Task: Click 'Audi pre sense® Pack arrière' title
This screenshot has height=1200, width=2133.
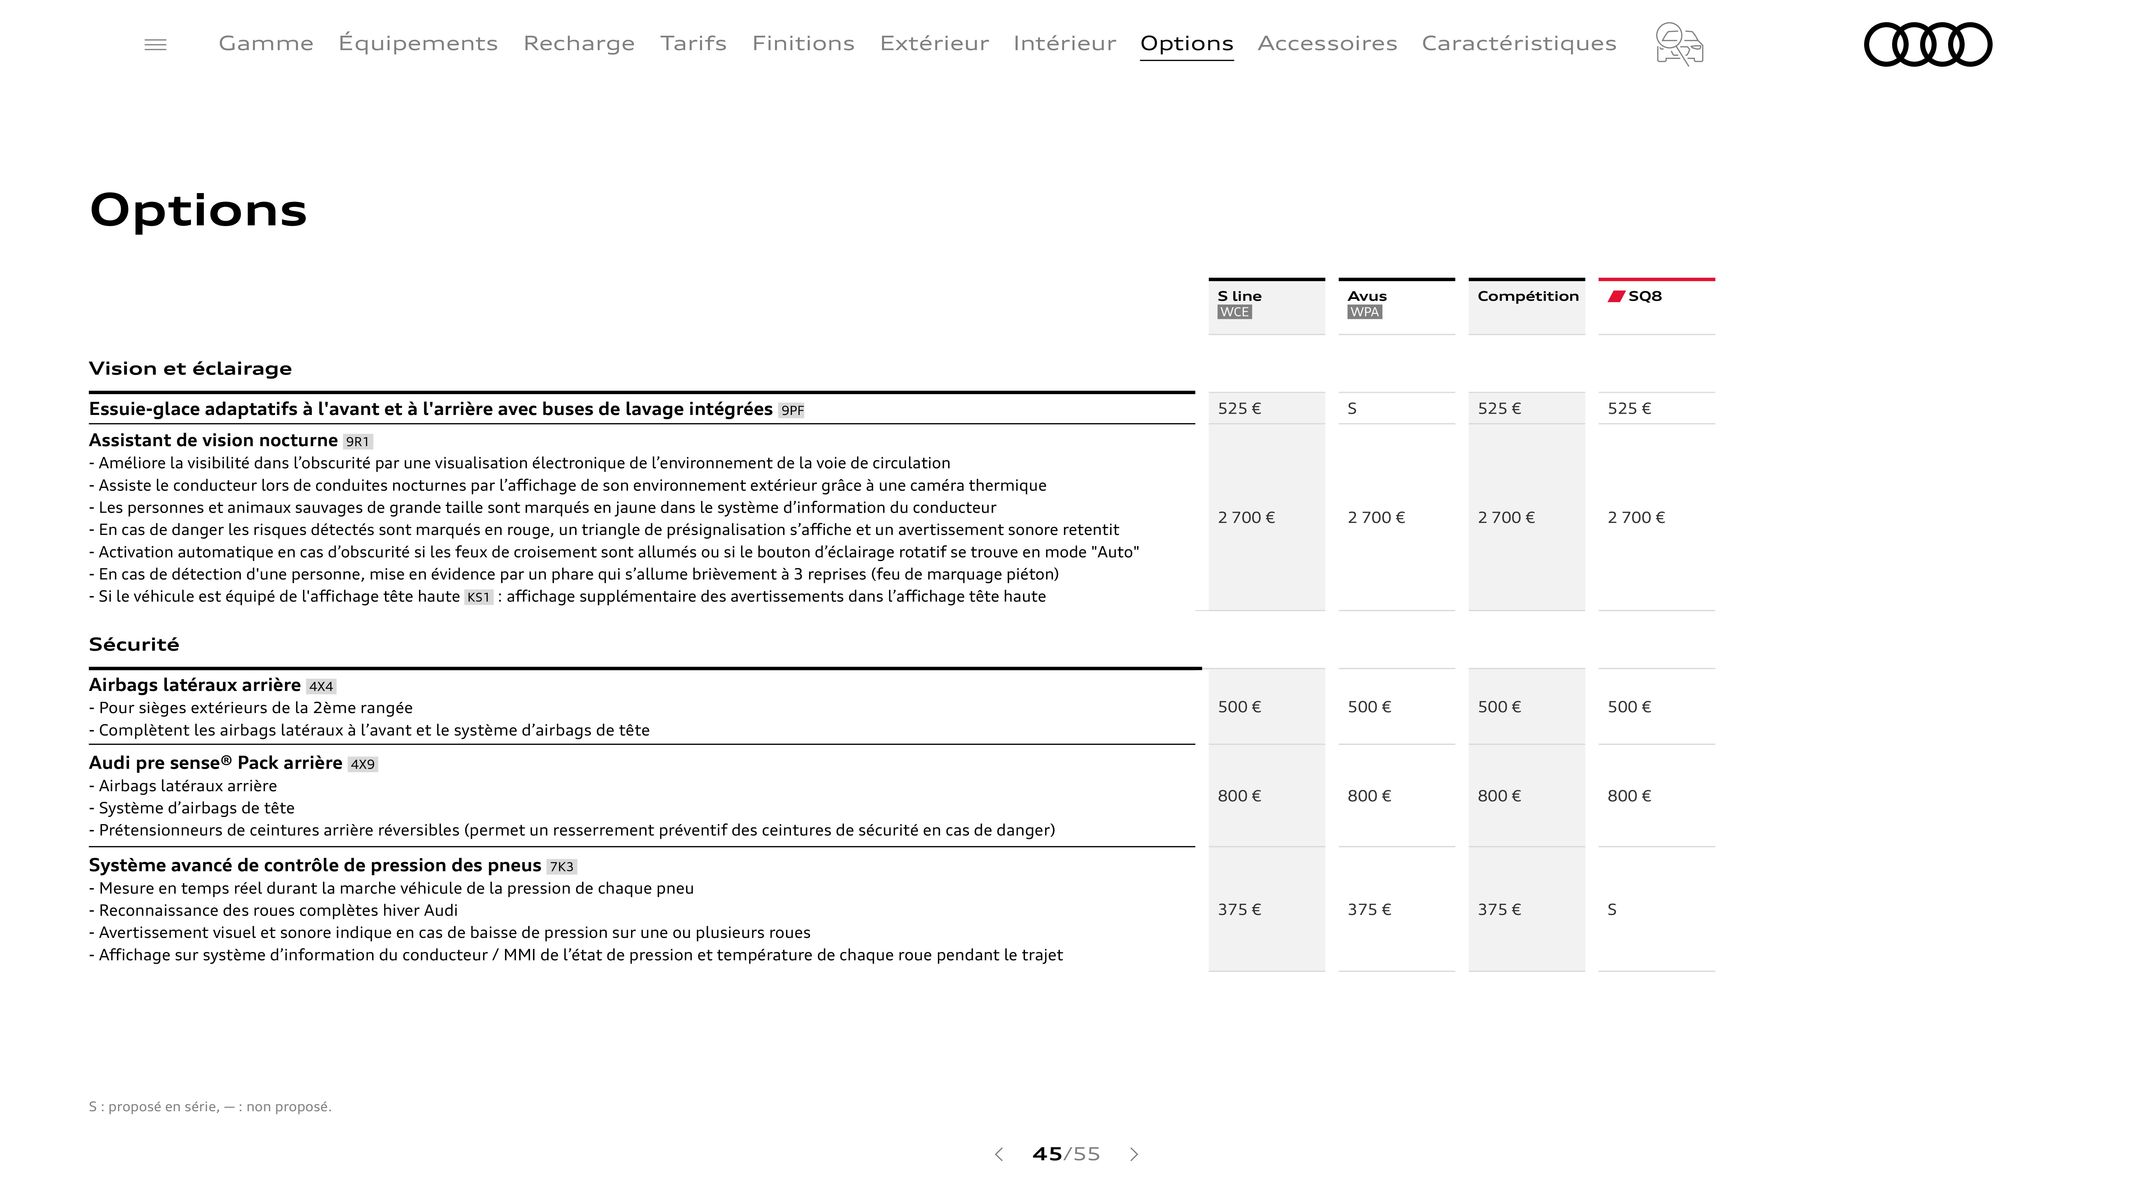Action: tap(215, 763)
